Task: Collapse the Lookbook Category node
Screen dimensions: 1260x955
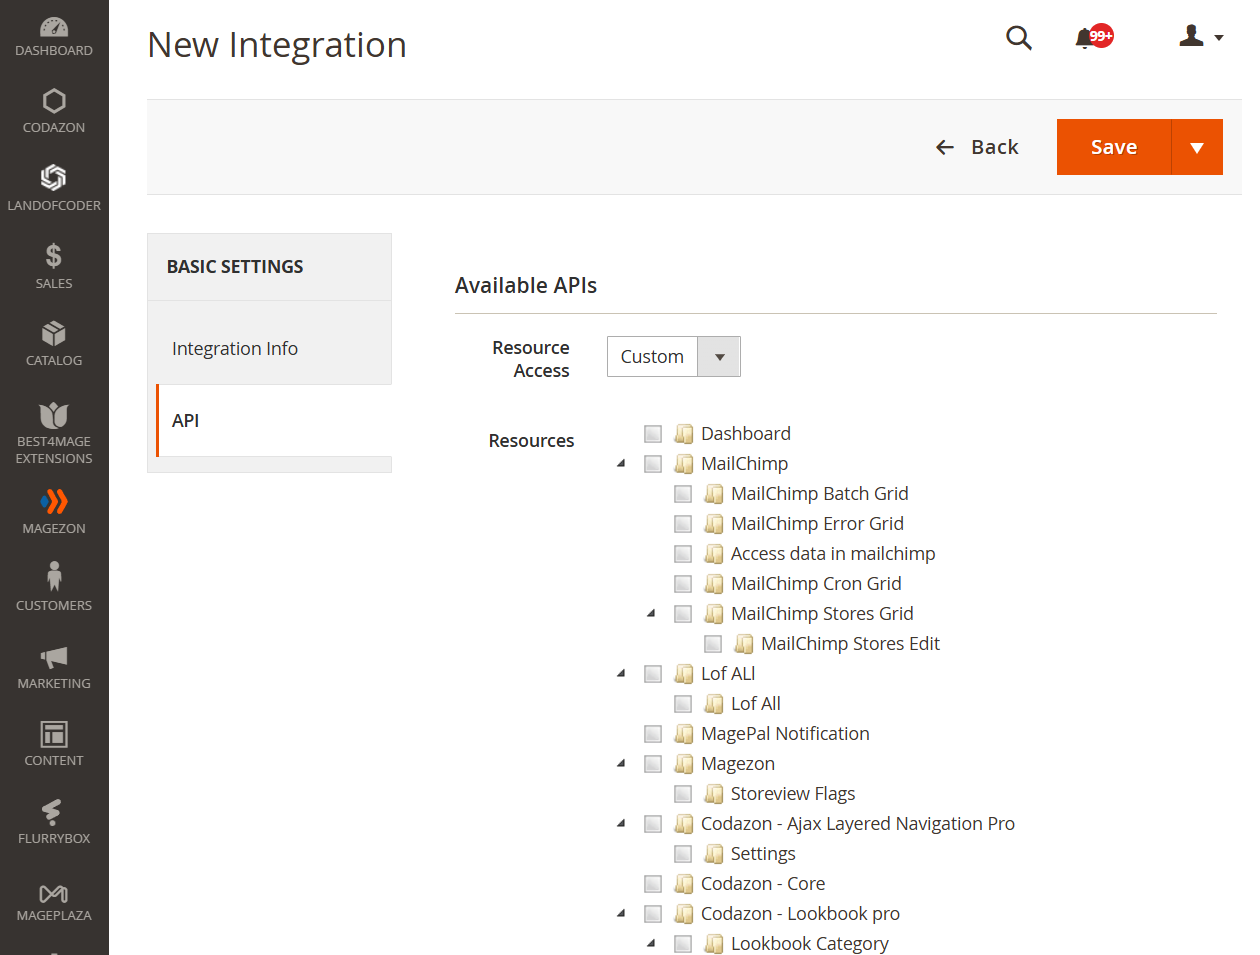Action: coord(651,943)
